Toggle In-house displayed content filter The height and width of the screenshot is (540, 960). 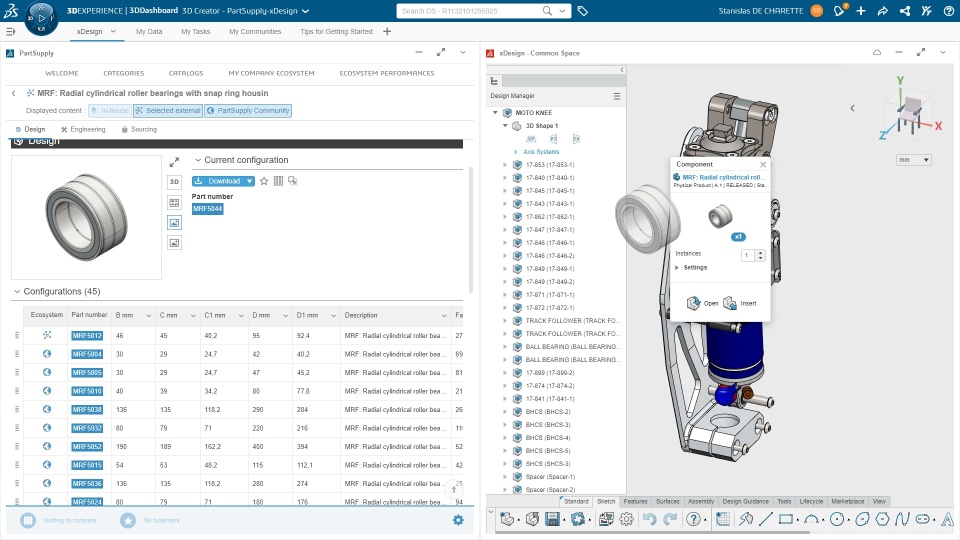[110, 111]
